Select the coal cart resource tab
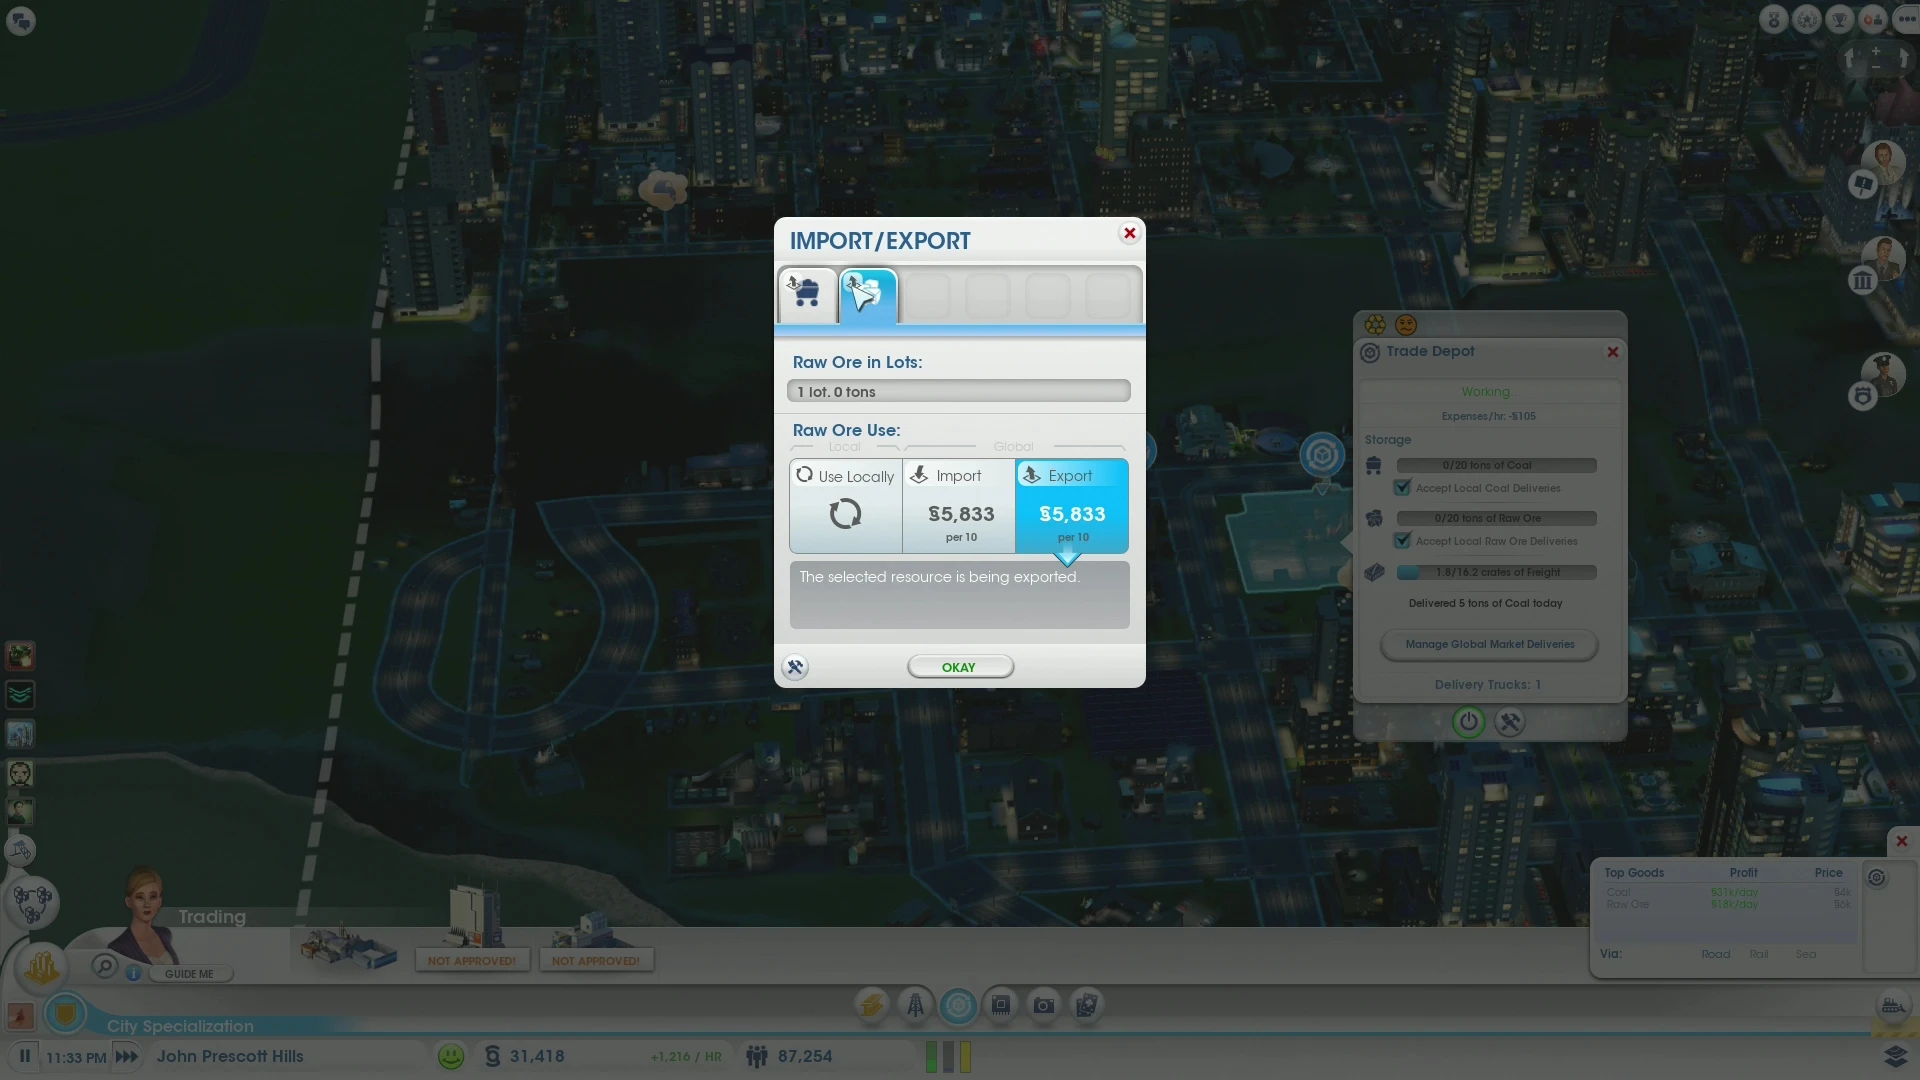 [806, 295]
